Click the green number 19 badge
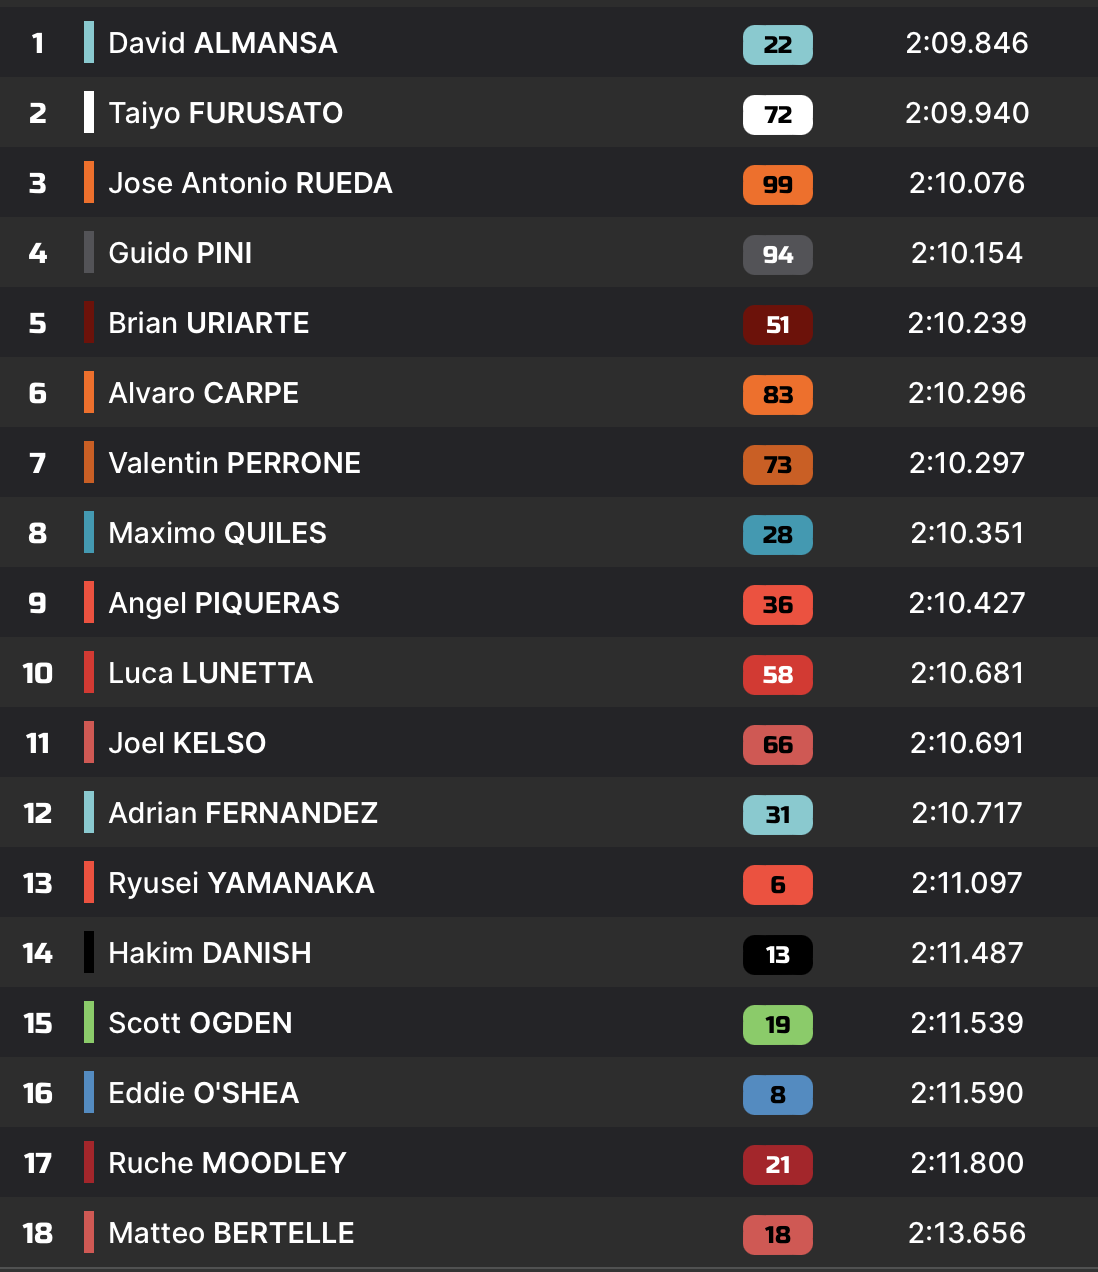 coord(777,1024)
